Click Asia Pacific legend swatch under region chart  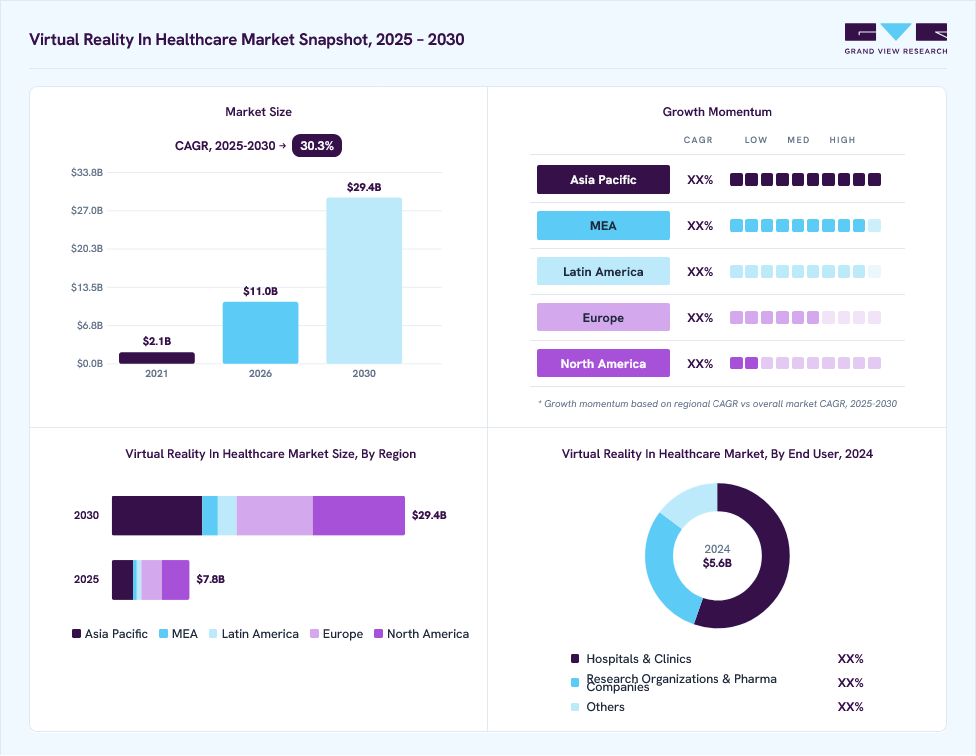(77, 634)
